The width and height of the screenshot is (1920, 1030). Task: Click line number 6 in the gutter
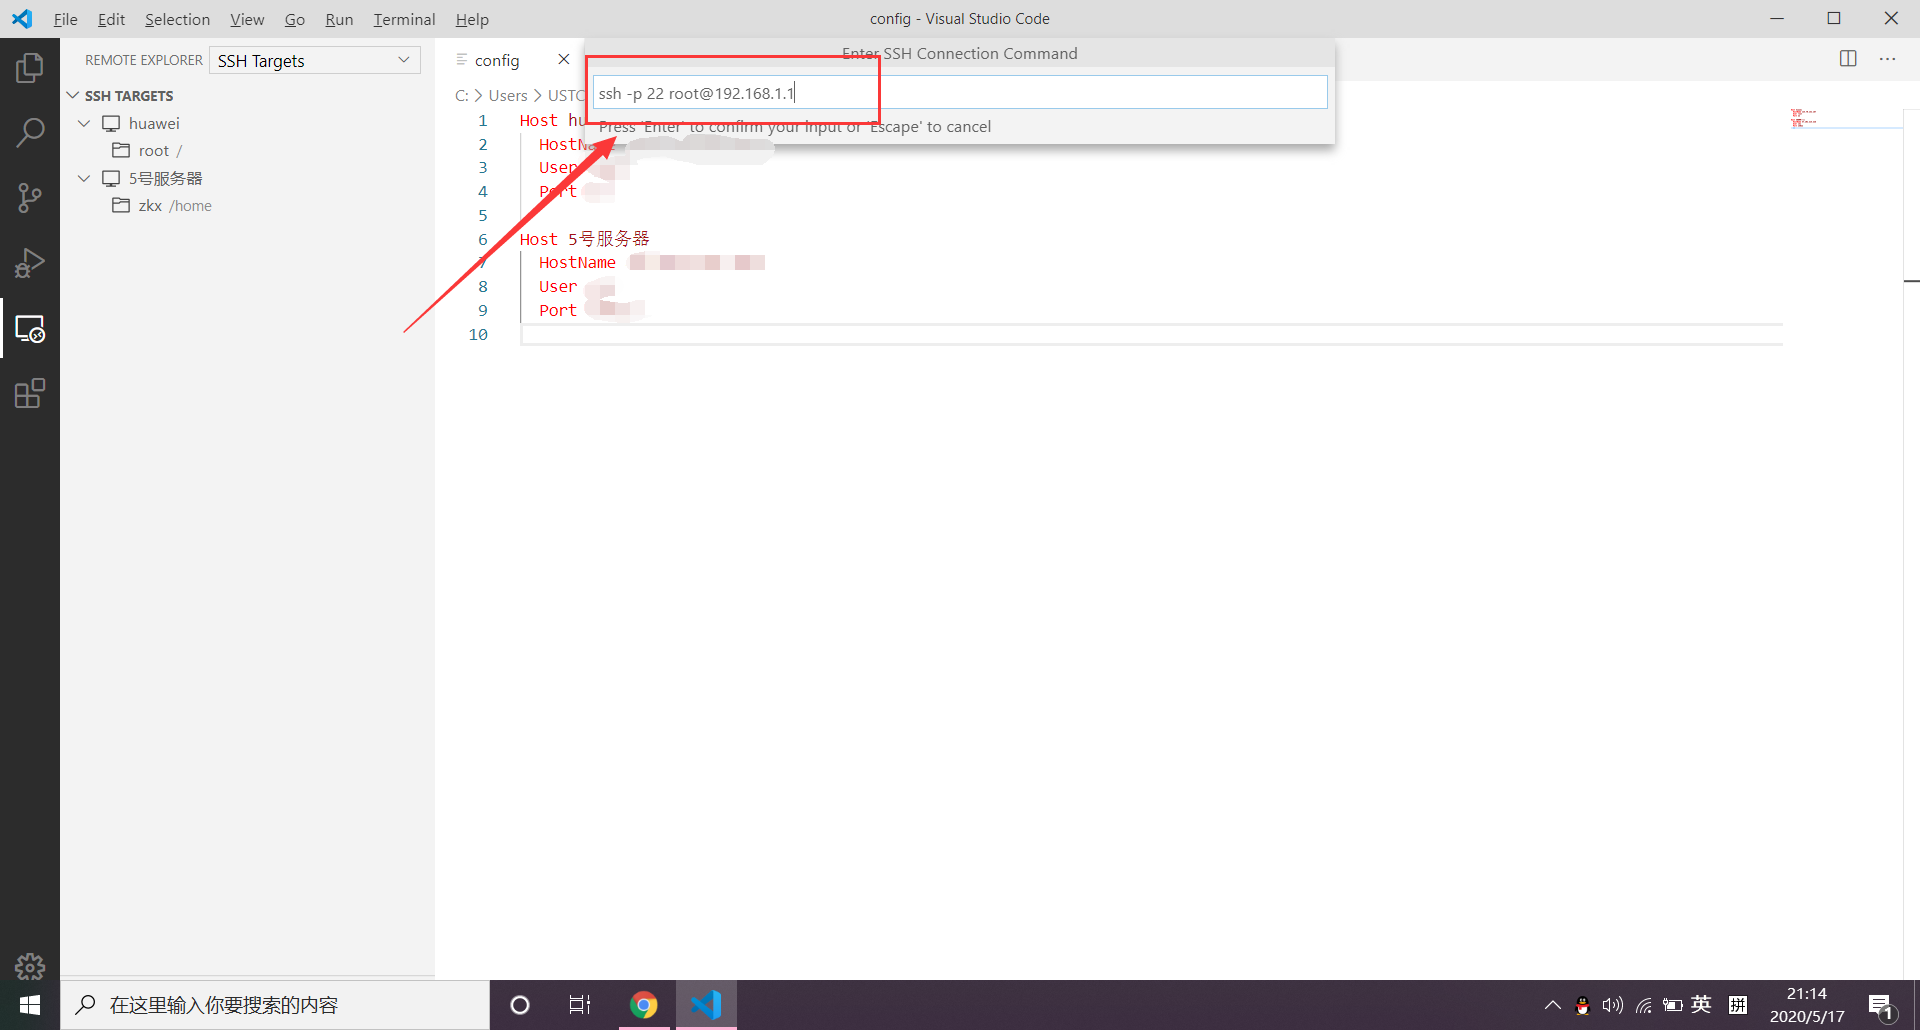483,239
